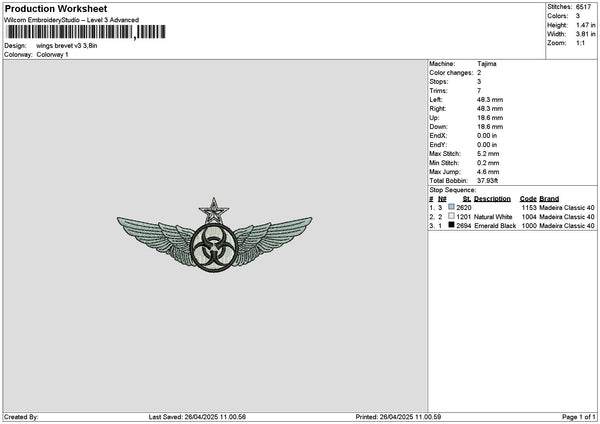
Task: Click the Stitches value 6517
Action: point(584,7)
